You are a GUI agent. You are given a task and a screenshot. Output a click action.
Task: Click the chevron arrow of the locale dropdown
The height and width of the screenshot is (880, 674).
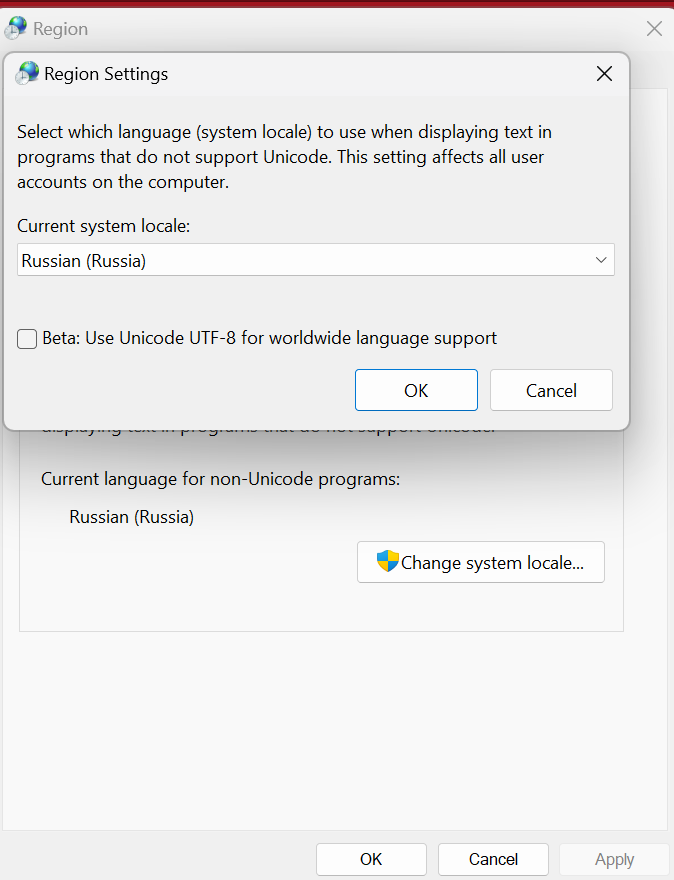[x=601, y=260]
